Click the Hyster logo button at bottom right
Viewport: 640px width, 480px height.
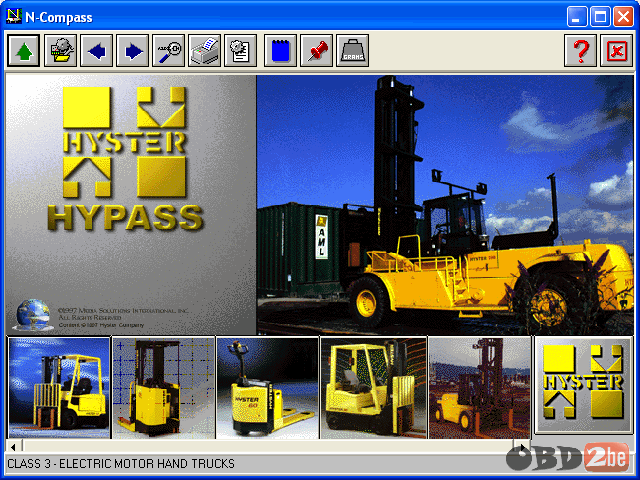coord(583,385)
